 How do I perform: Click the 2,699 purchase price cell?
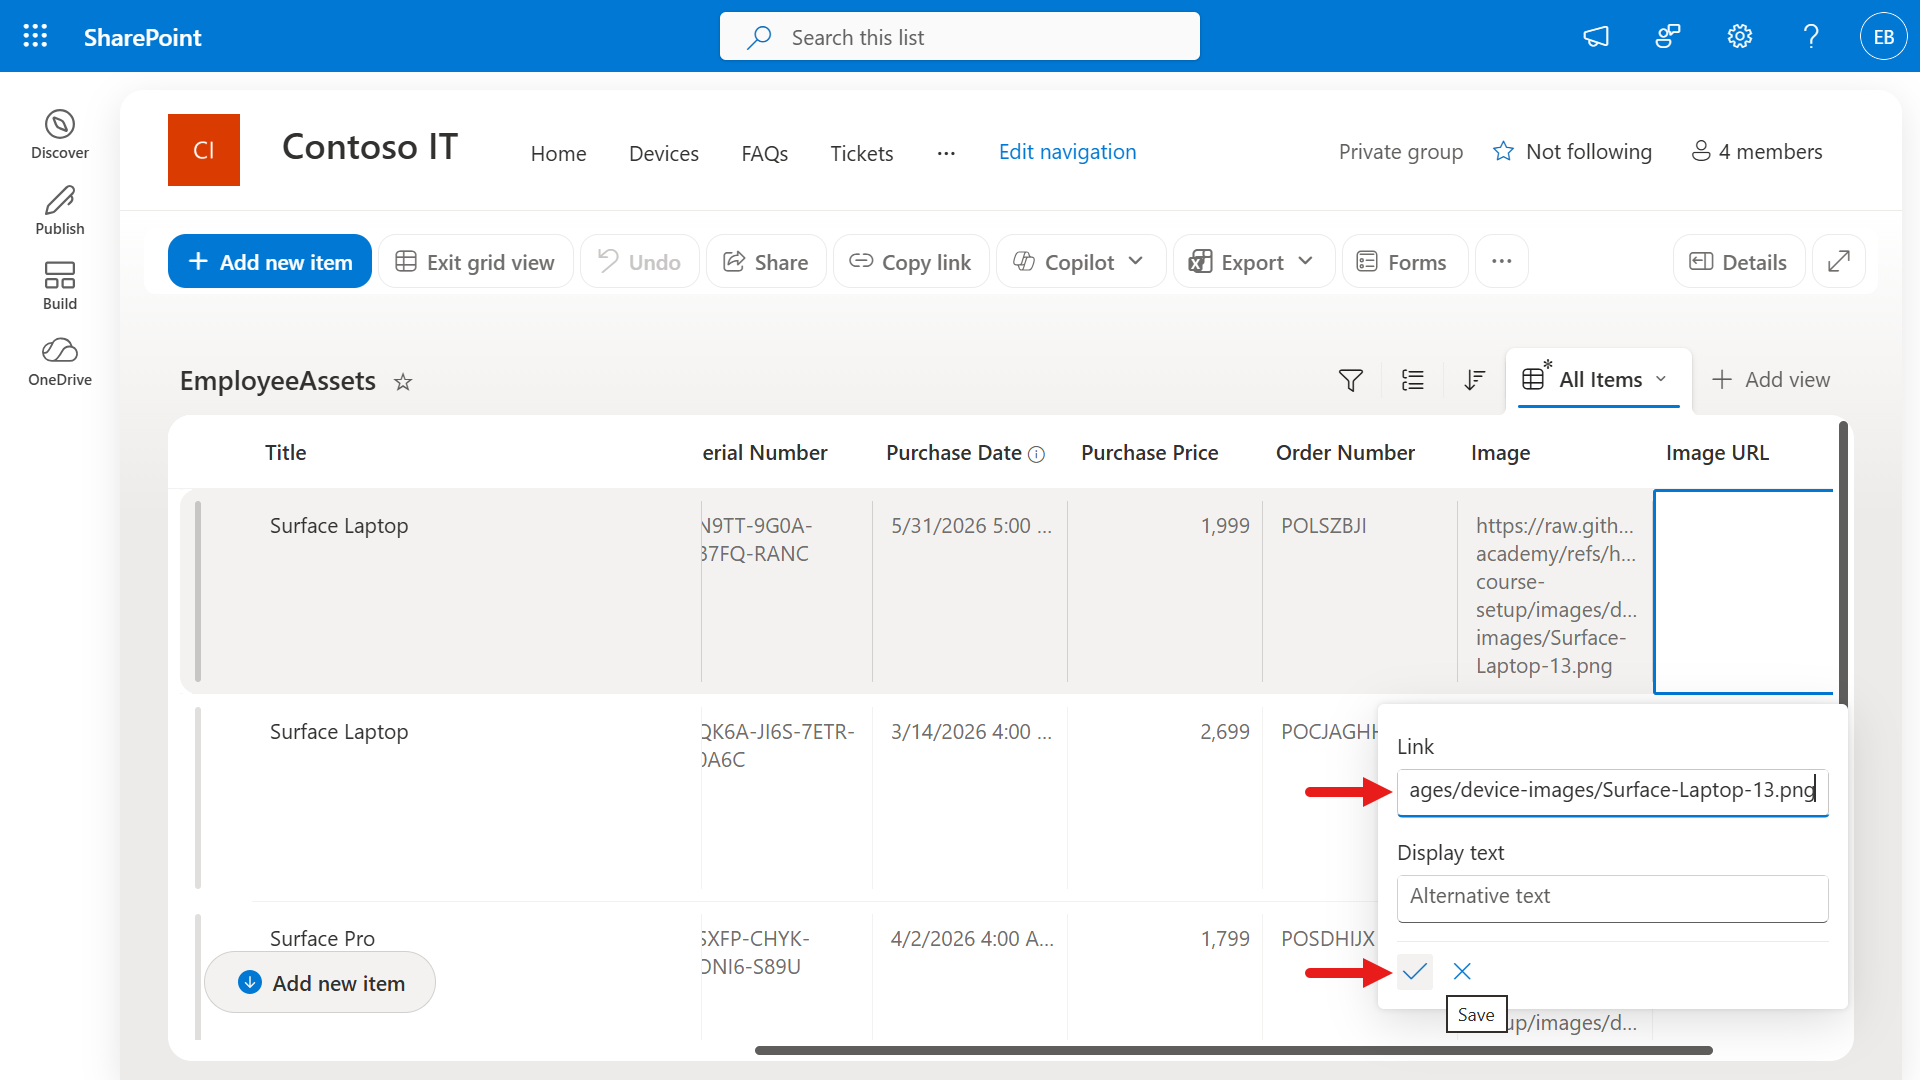[1164, 797]
